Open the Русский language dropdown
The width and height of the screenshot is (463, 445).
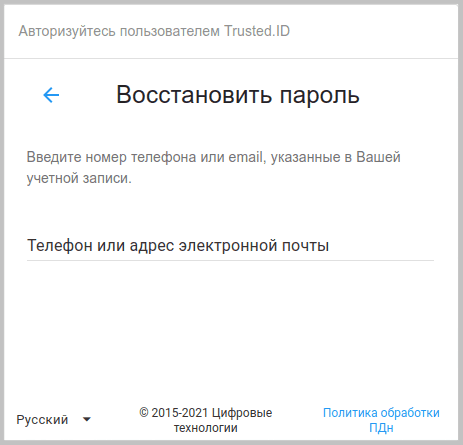54,420
